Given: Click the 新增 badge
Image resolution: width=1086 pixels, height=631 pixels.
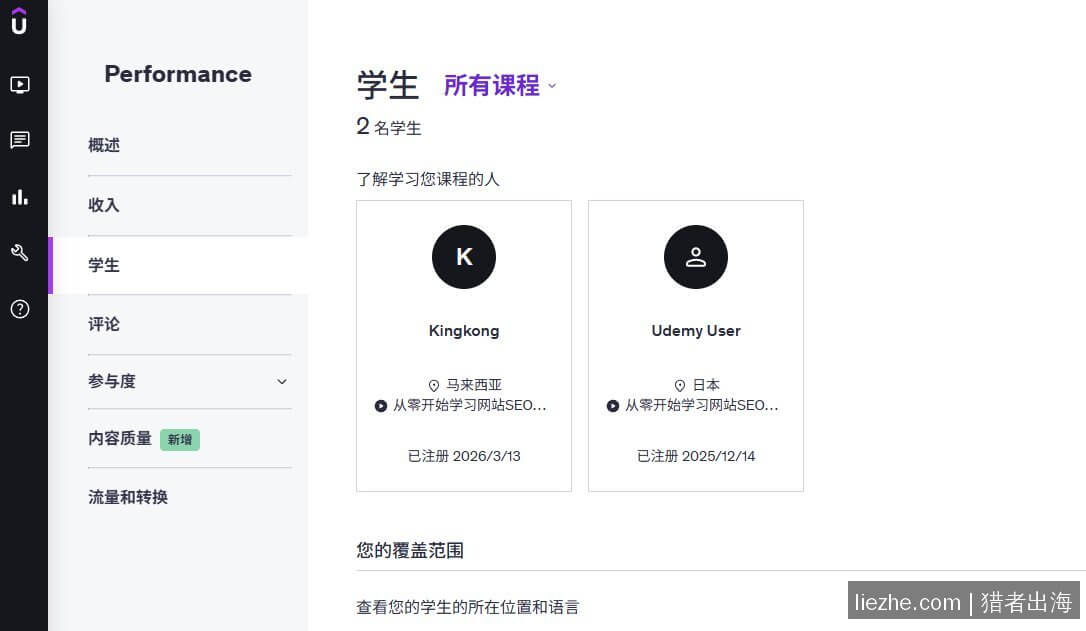Looking at the screenshot, I should point(180,440).
